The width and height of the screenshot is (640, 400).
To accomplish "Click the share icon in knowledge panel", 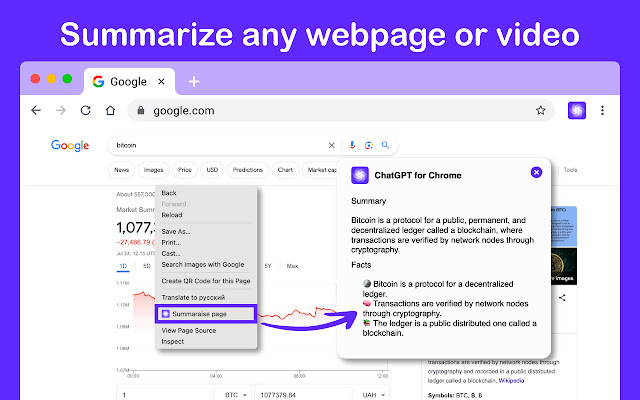I will coord(562,298).
